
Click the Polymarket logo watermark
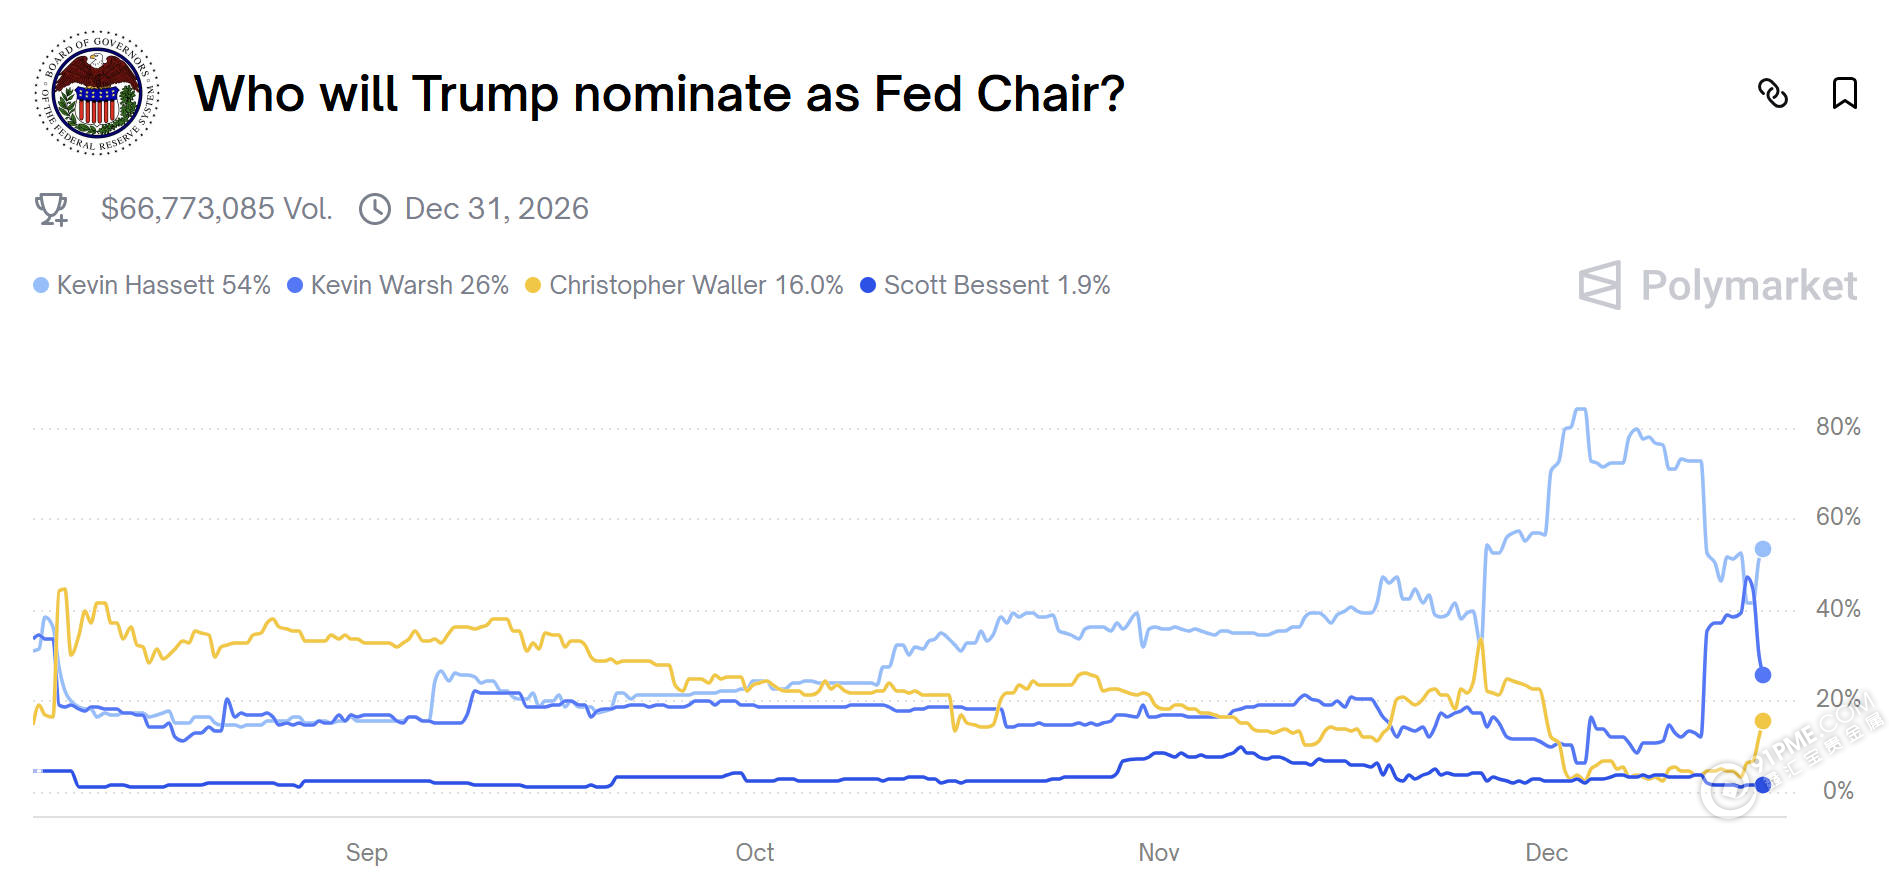1717,286
